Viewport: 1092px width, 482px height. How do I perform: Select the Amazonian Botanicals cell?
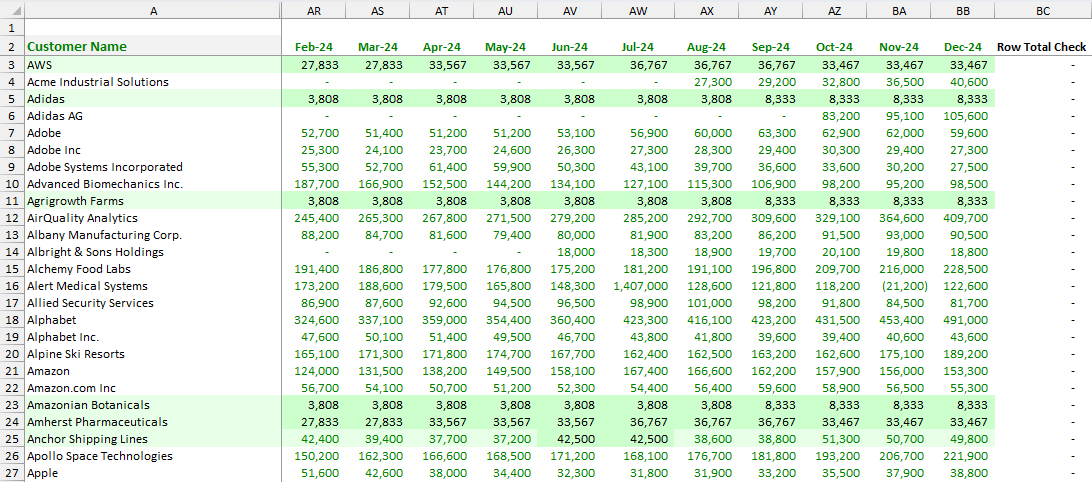pyautogui.click(x=153, y=405)
